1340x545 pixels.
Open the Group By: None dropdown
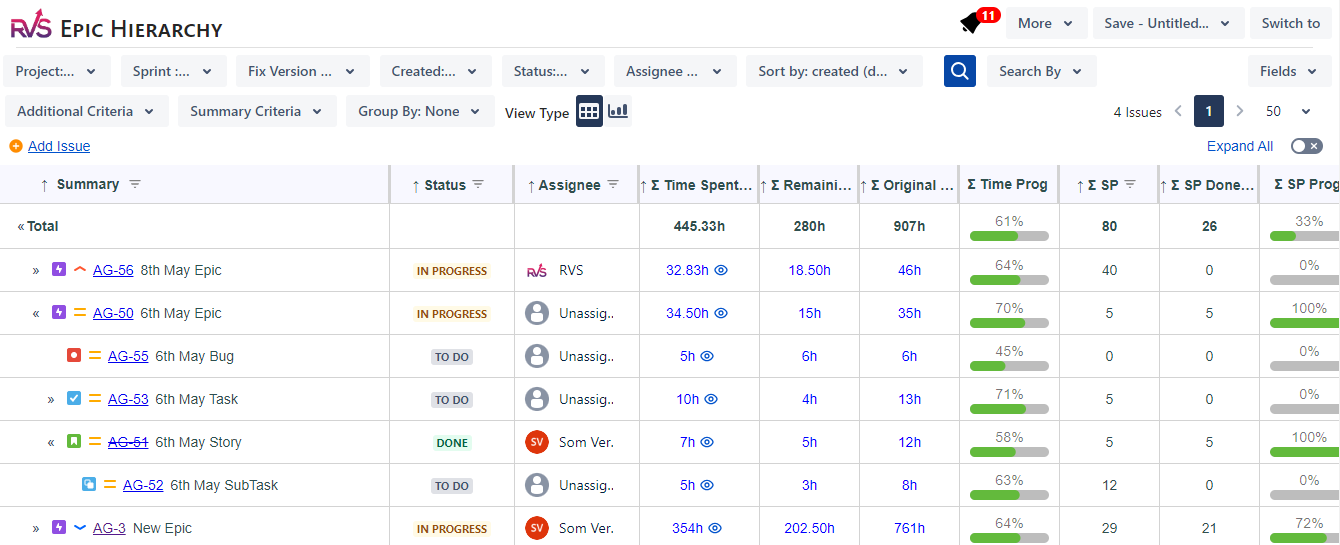pyautogui.click(x=420, y=111)
